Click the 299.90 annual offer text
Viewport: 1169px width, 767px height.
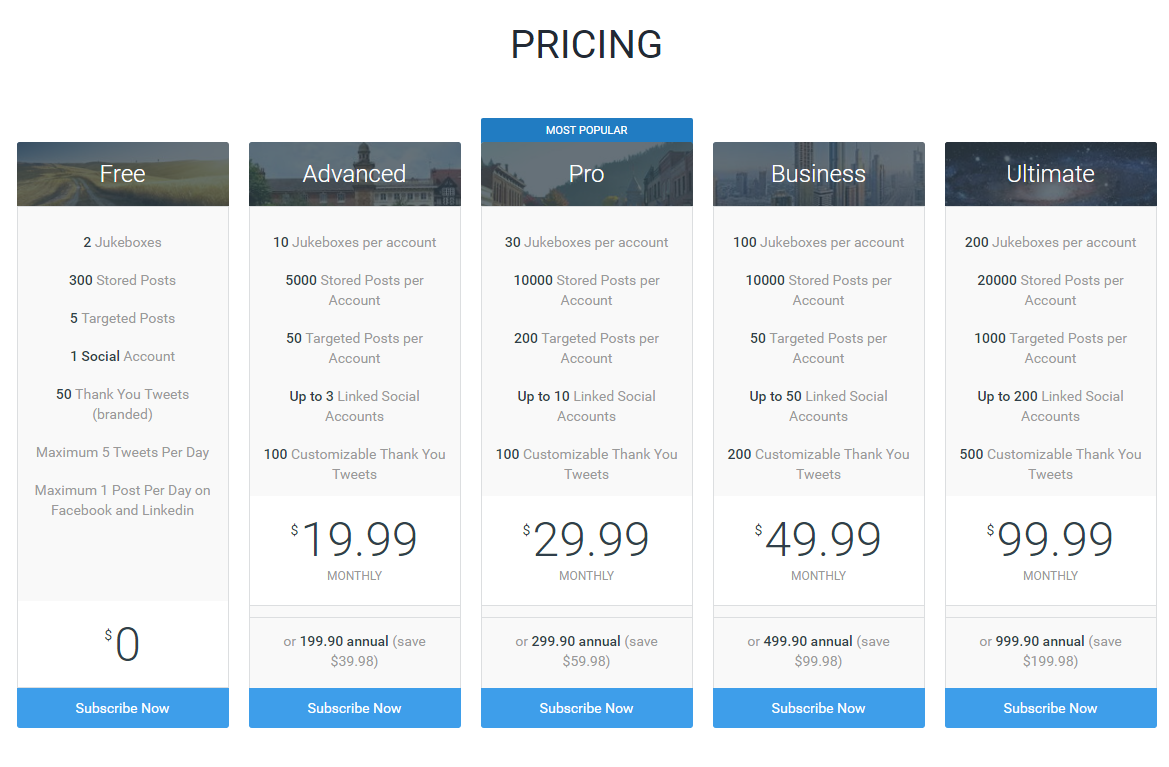tap(586, 651)
